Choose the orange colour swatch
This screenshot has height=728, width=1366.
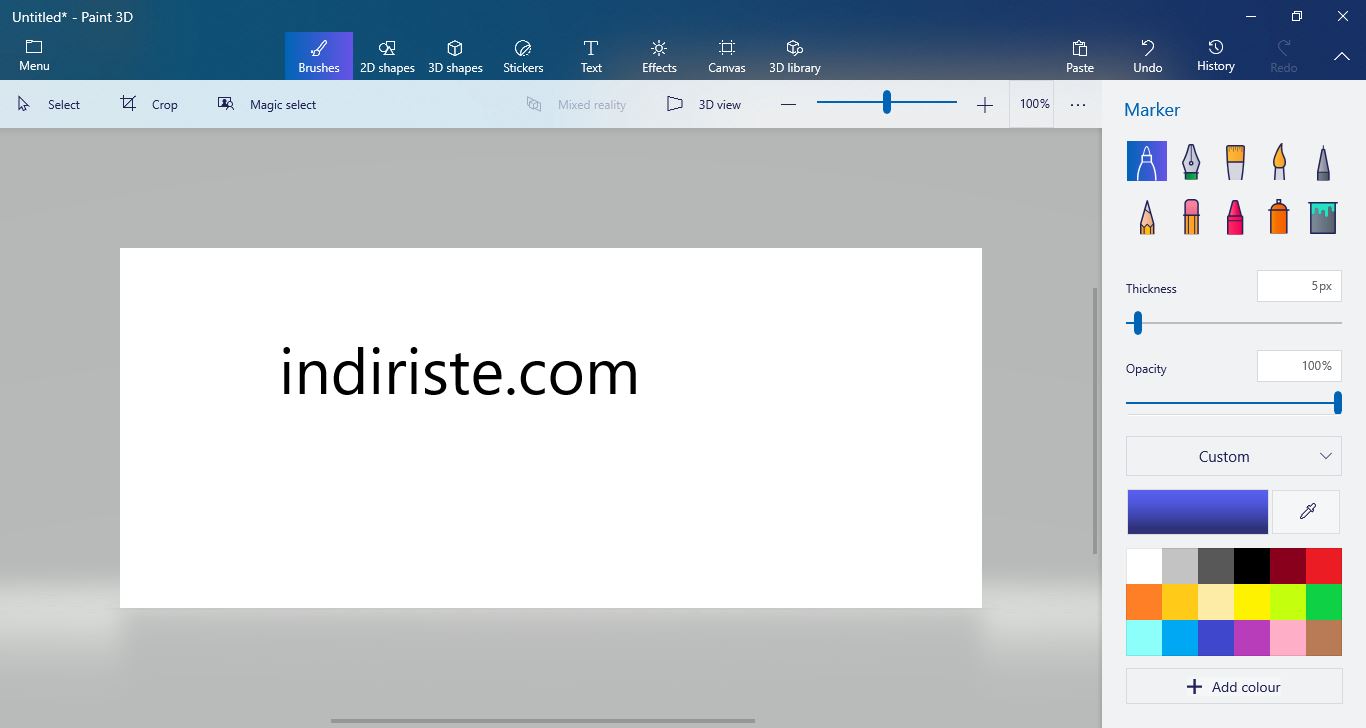1144,602
